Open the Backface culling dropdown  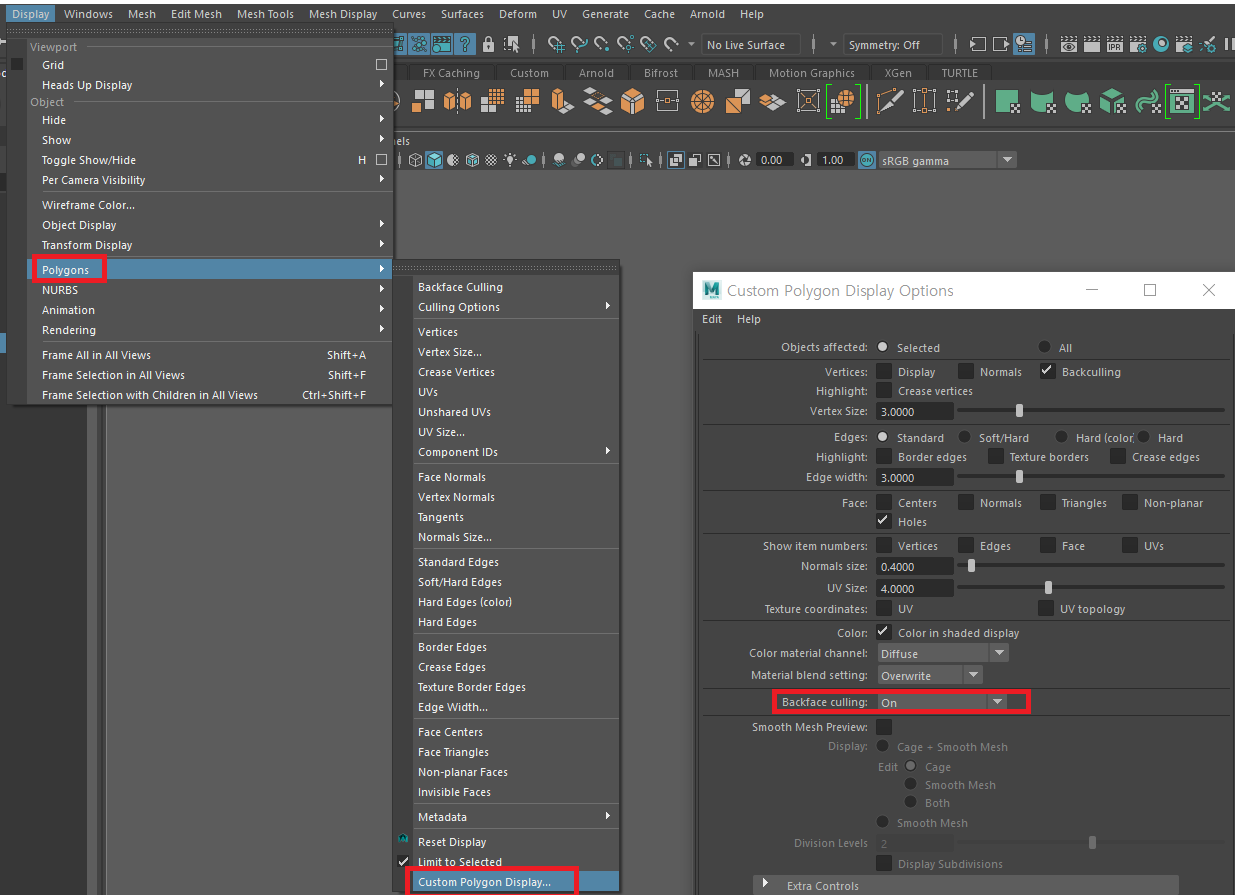click(942, 702)
